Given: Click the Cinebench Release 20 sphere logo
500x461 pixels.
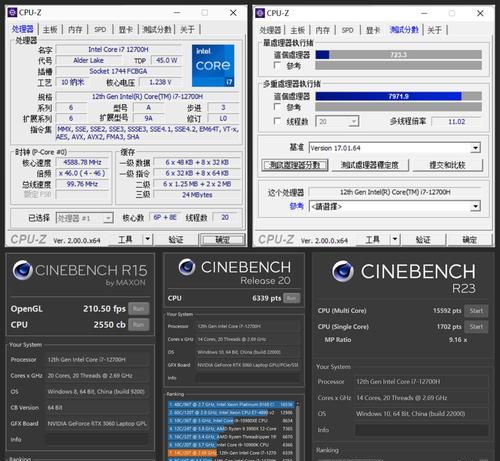Looking at the screenshot, I should point(187,267).
